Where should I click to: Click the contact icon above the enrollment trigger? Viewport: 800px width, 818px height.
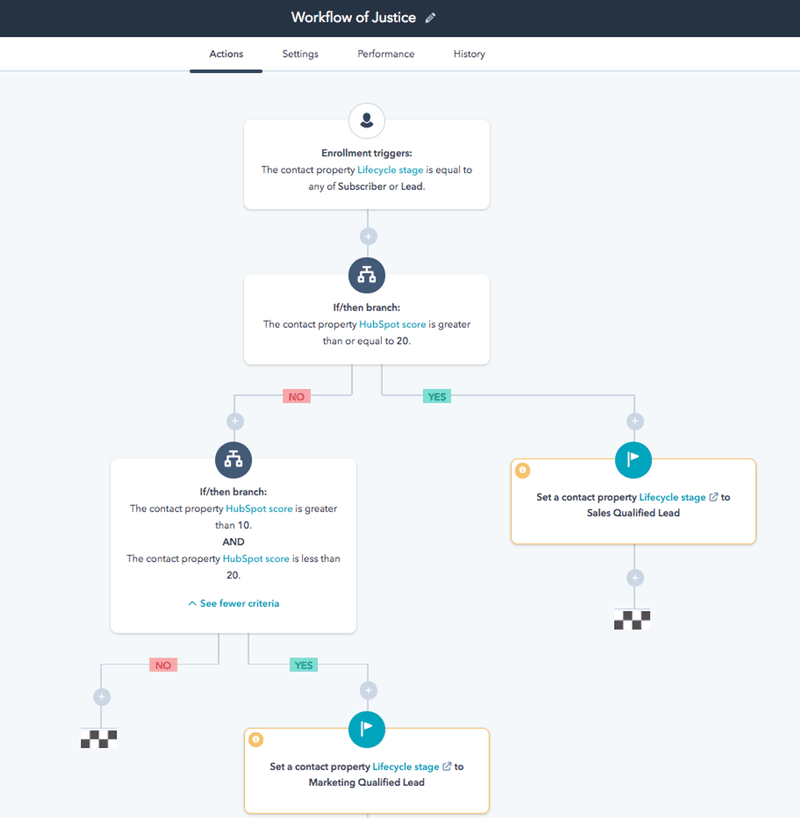tap(367, 120)
